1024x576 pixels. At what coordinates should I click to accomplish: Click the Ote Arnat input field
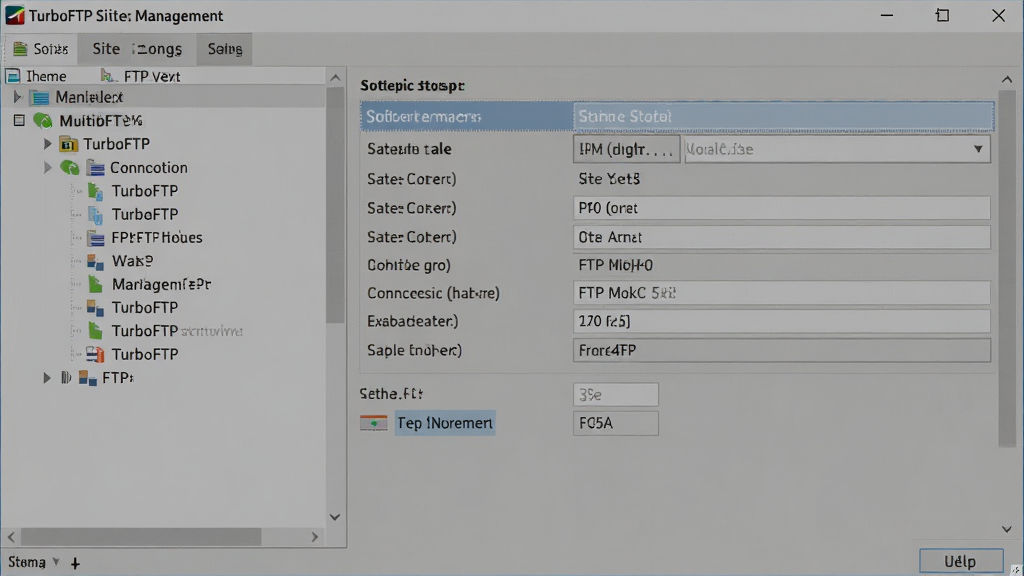782,237
